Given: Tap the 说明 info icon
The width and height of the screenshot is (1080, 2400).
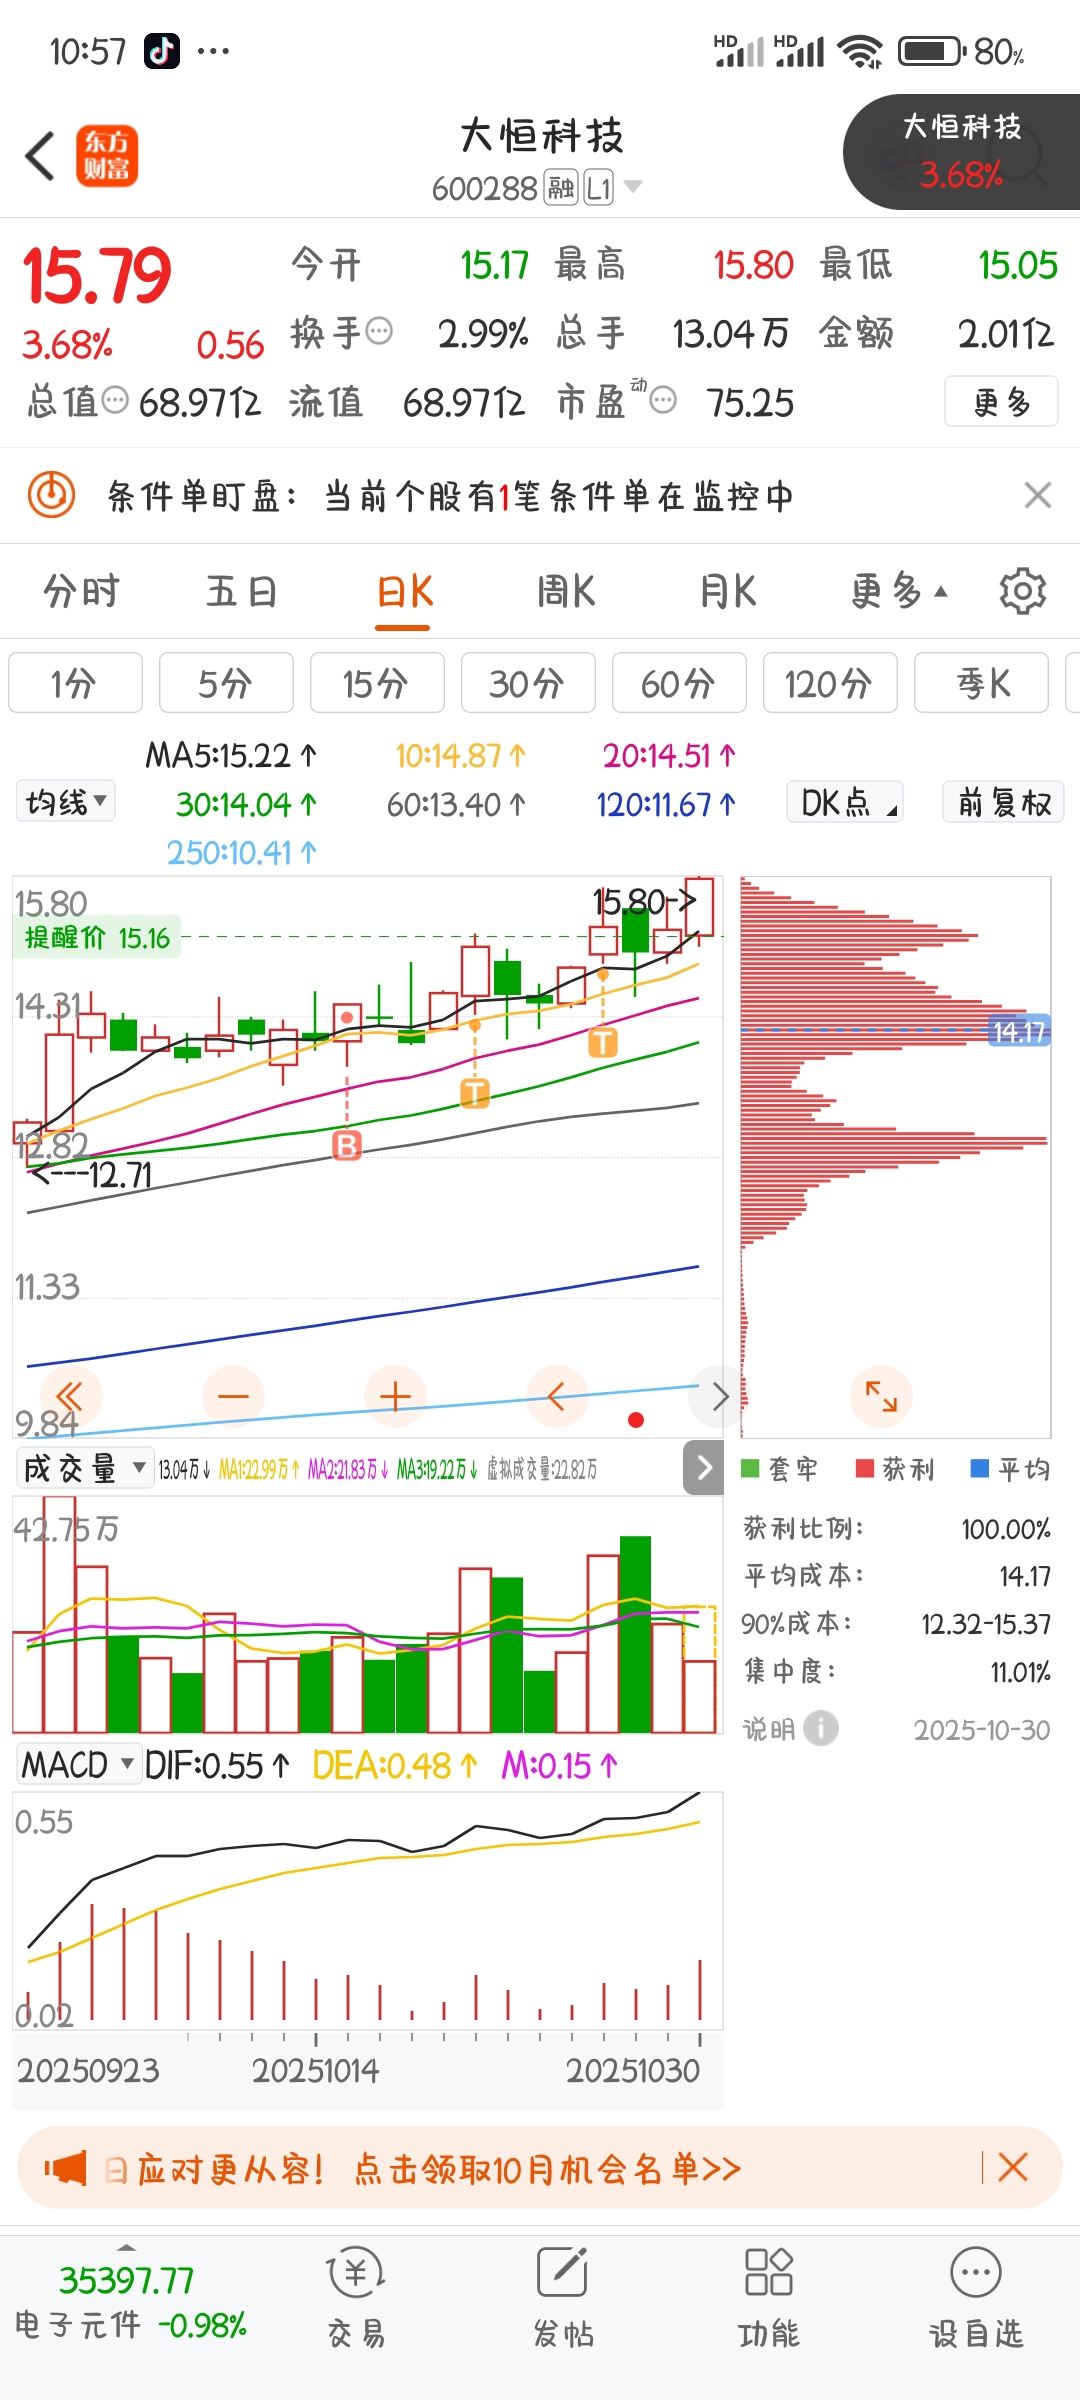Looking at the screenshot, I should tap(821, 1728).
